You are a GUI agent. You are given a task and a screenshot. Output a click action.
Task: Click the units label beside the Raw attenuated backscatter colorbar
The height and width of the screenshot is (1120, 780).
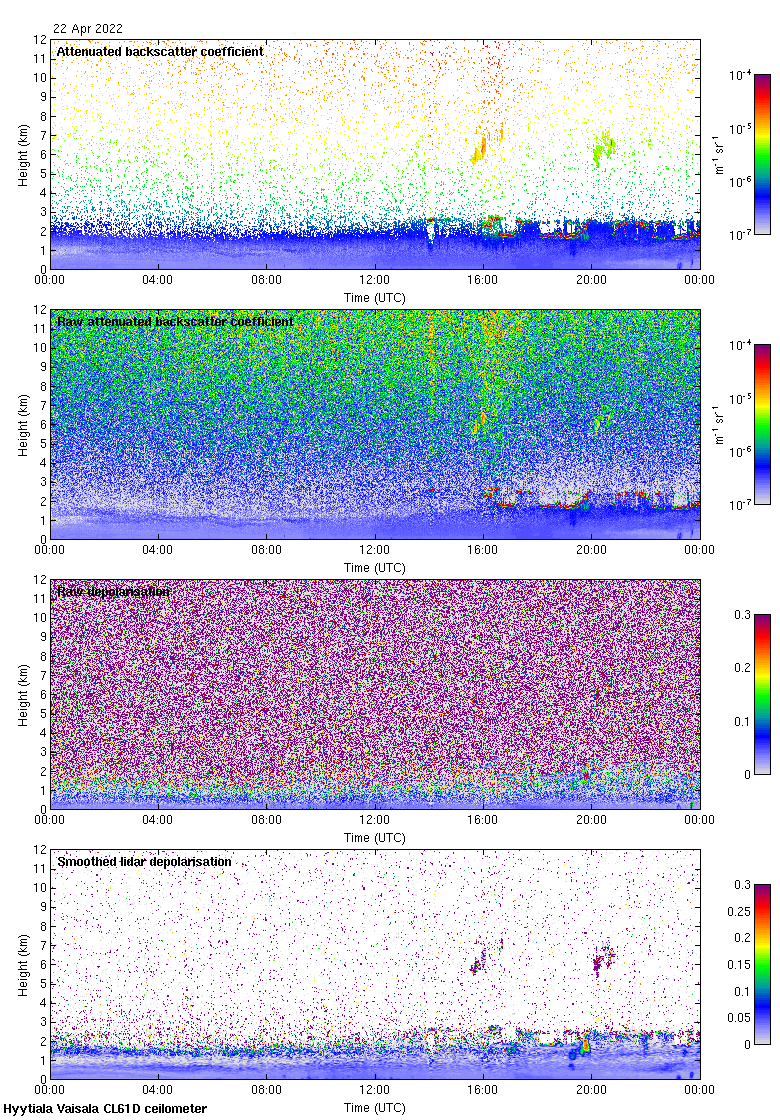(x=718, y=424)
